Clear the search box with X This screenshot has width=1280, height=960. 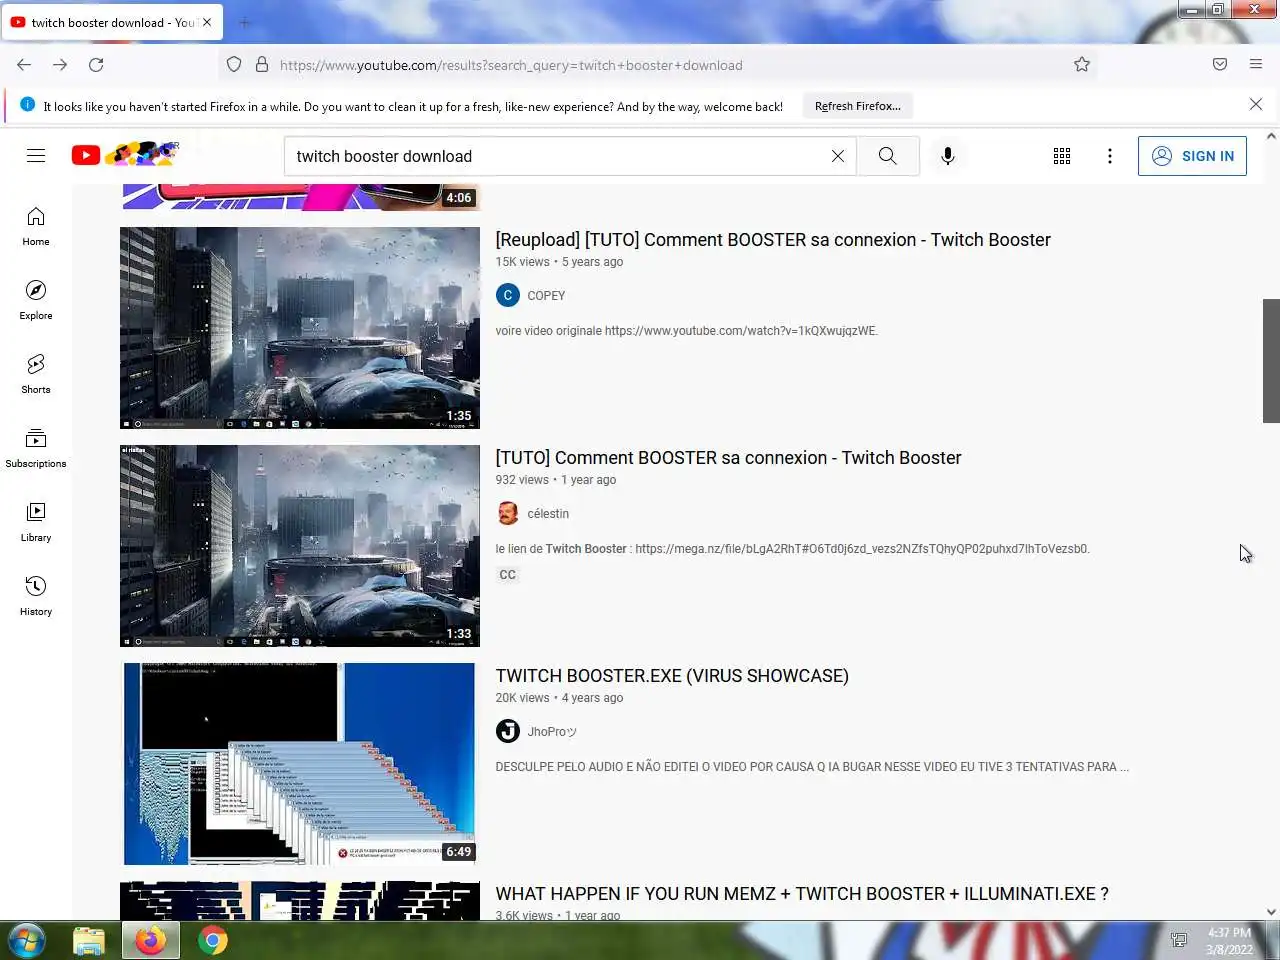coord(838,156)
